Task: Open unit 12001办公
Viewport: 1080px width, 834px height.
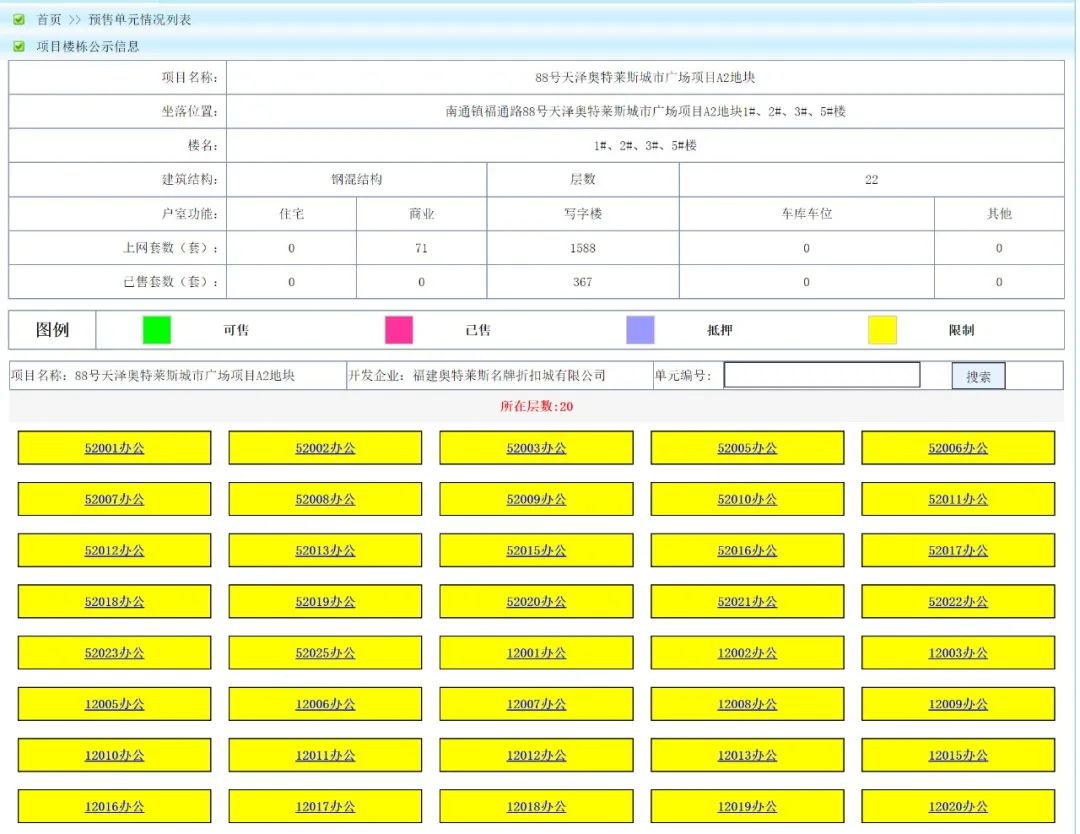Action: click(x=536, y=653)
